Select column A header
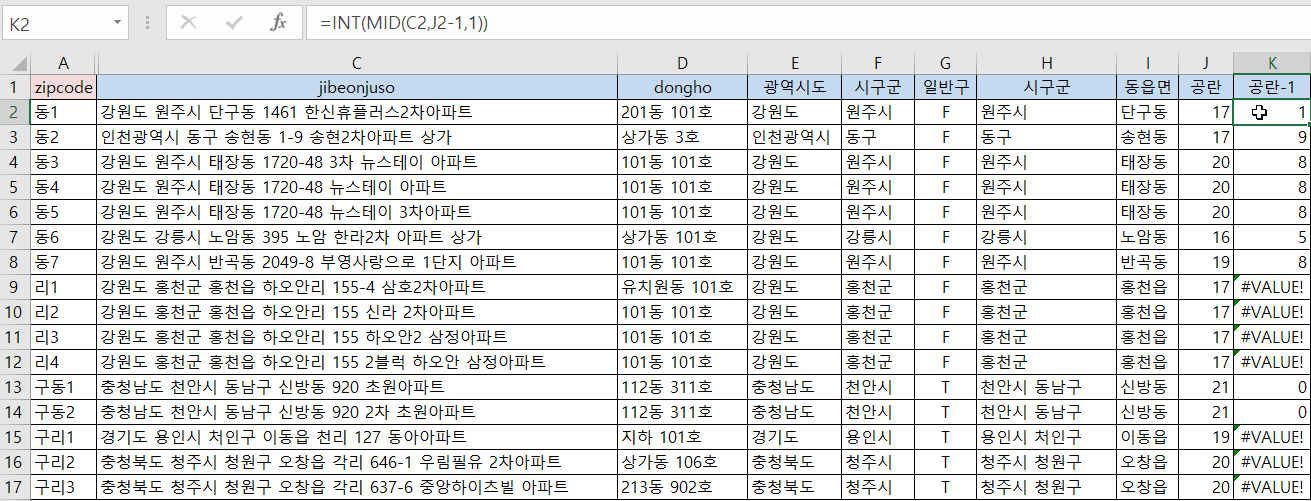Screen dimensions: 1311x501 (64, 62)
